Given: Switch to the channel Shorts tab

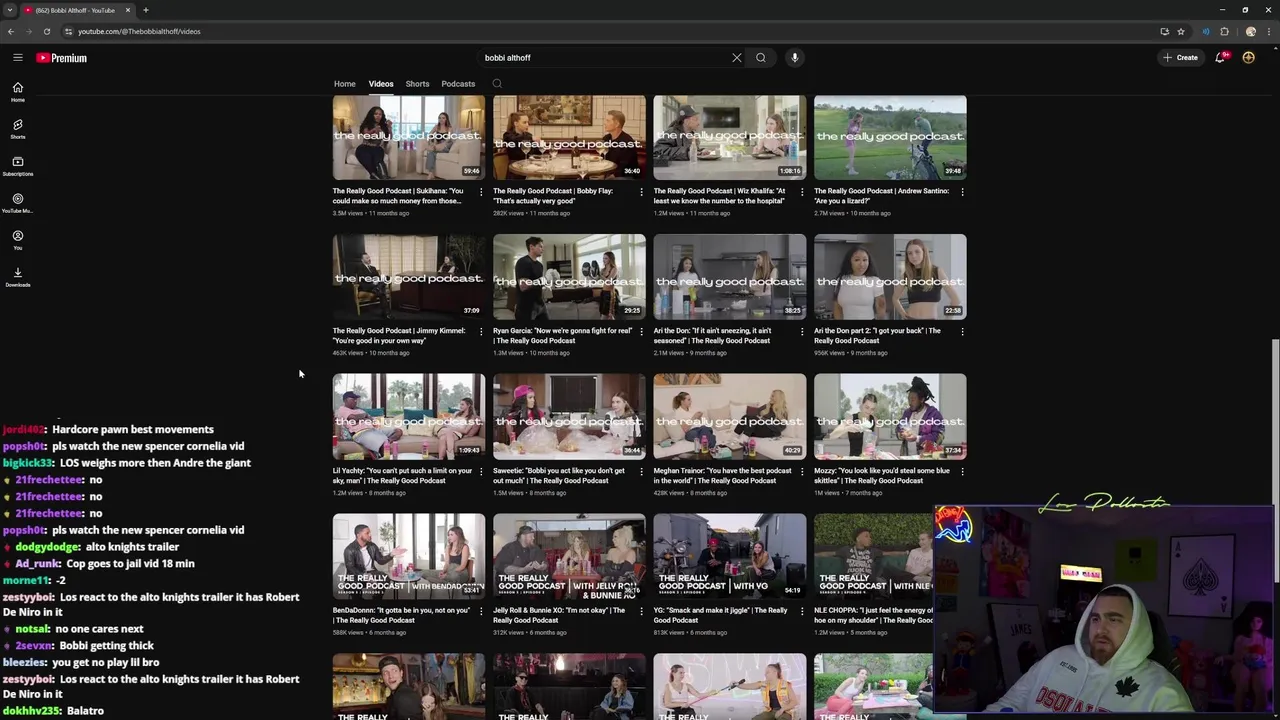Looking at the screenshot, I should click(417, 84).
